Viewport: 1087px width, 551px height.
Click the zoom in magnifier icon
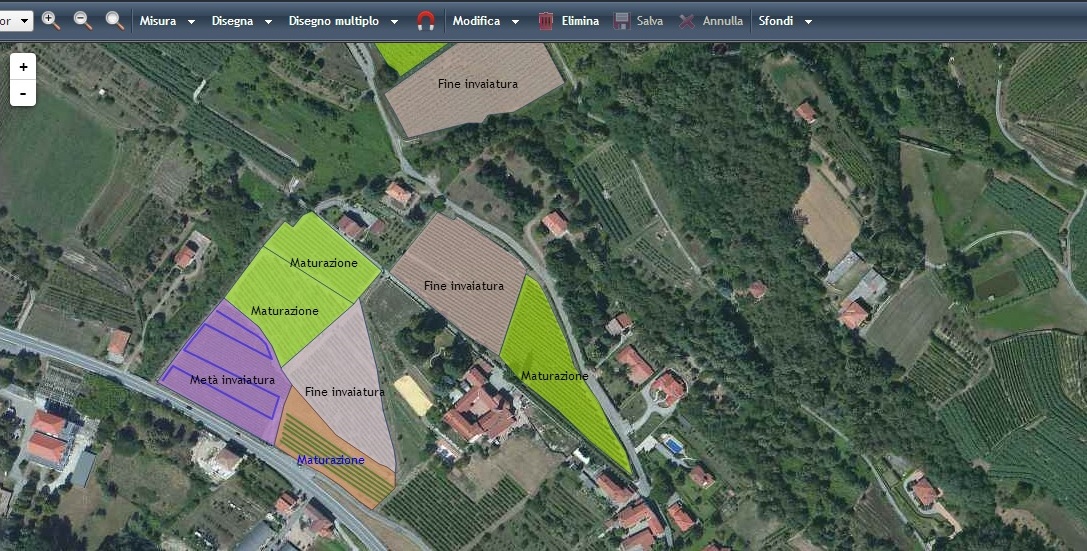pos(51,20)
